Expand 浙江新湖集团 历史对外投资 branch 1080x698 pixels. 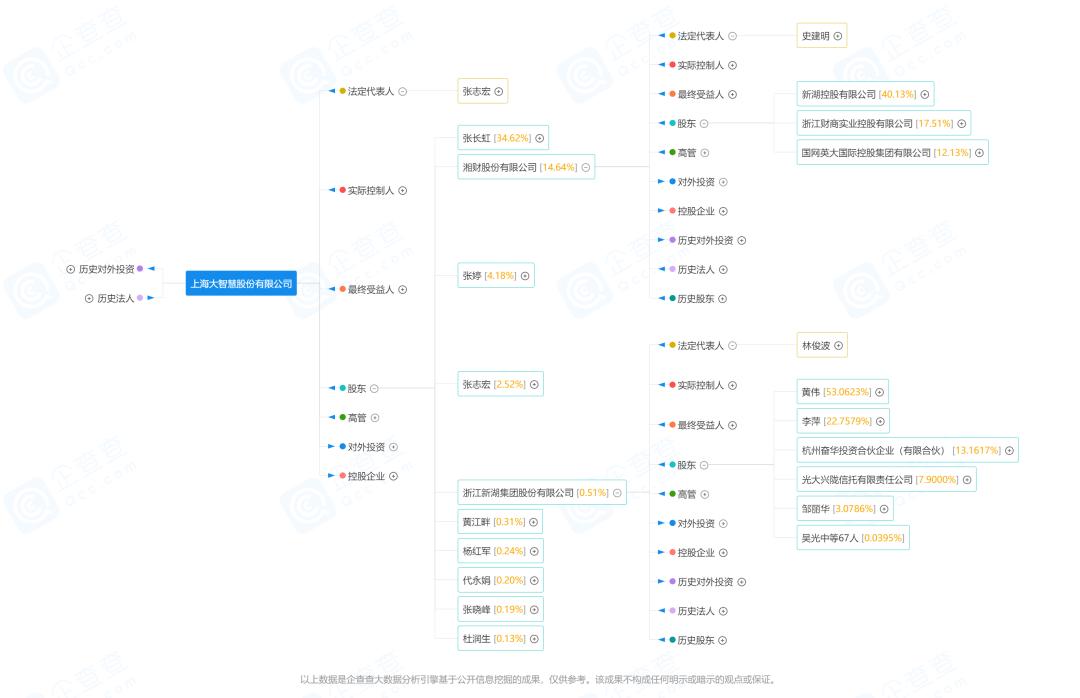(742, 582)
